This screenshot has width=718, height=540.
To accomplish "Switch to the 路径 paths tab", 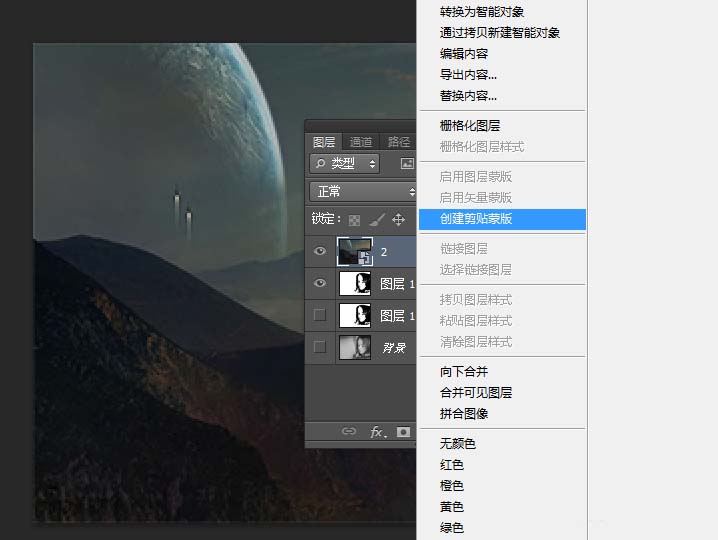I will 399,142.
